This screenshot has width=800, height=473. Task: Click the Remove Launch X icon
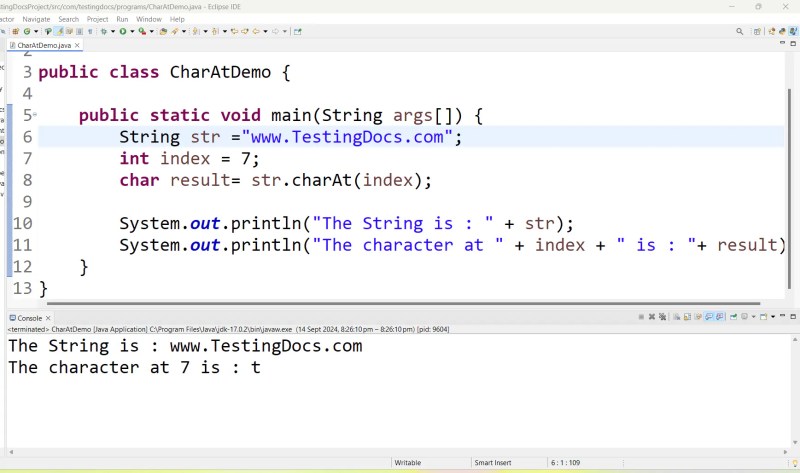[652, 317]
